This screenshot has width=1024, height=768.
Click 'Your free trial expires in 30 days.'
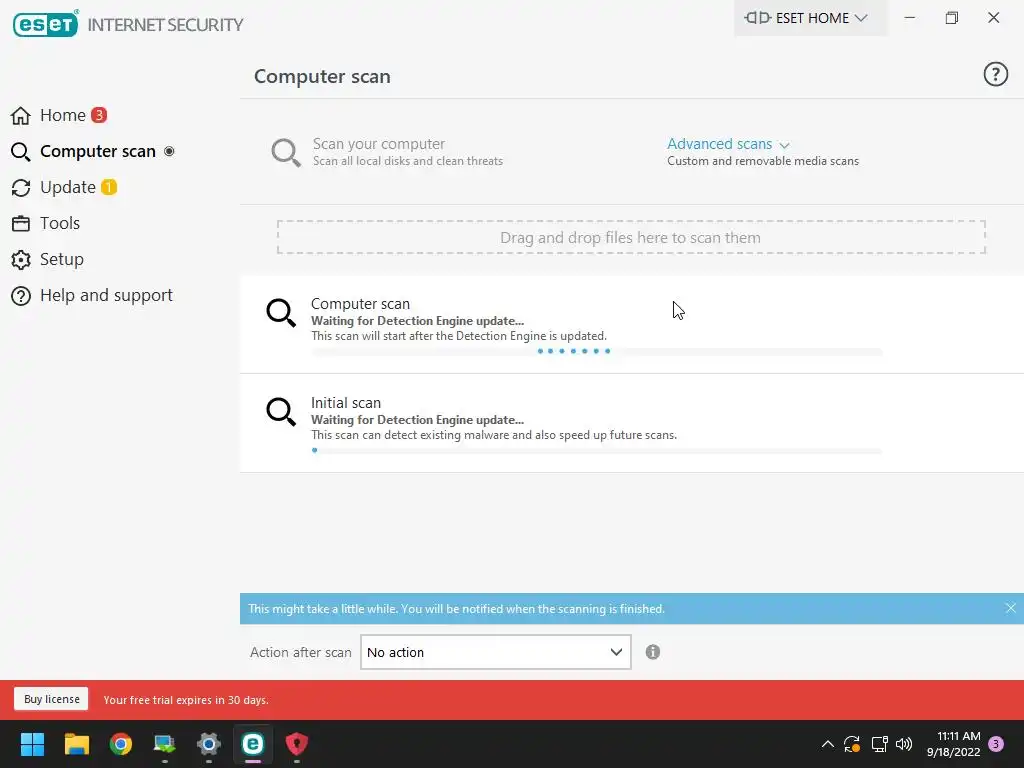coord(185,699)
